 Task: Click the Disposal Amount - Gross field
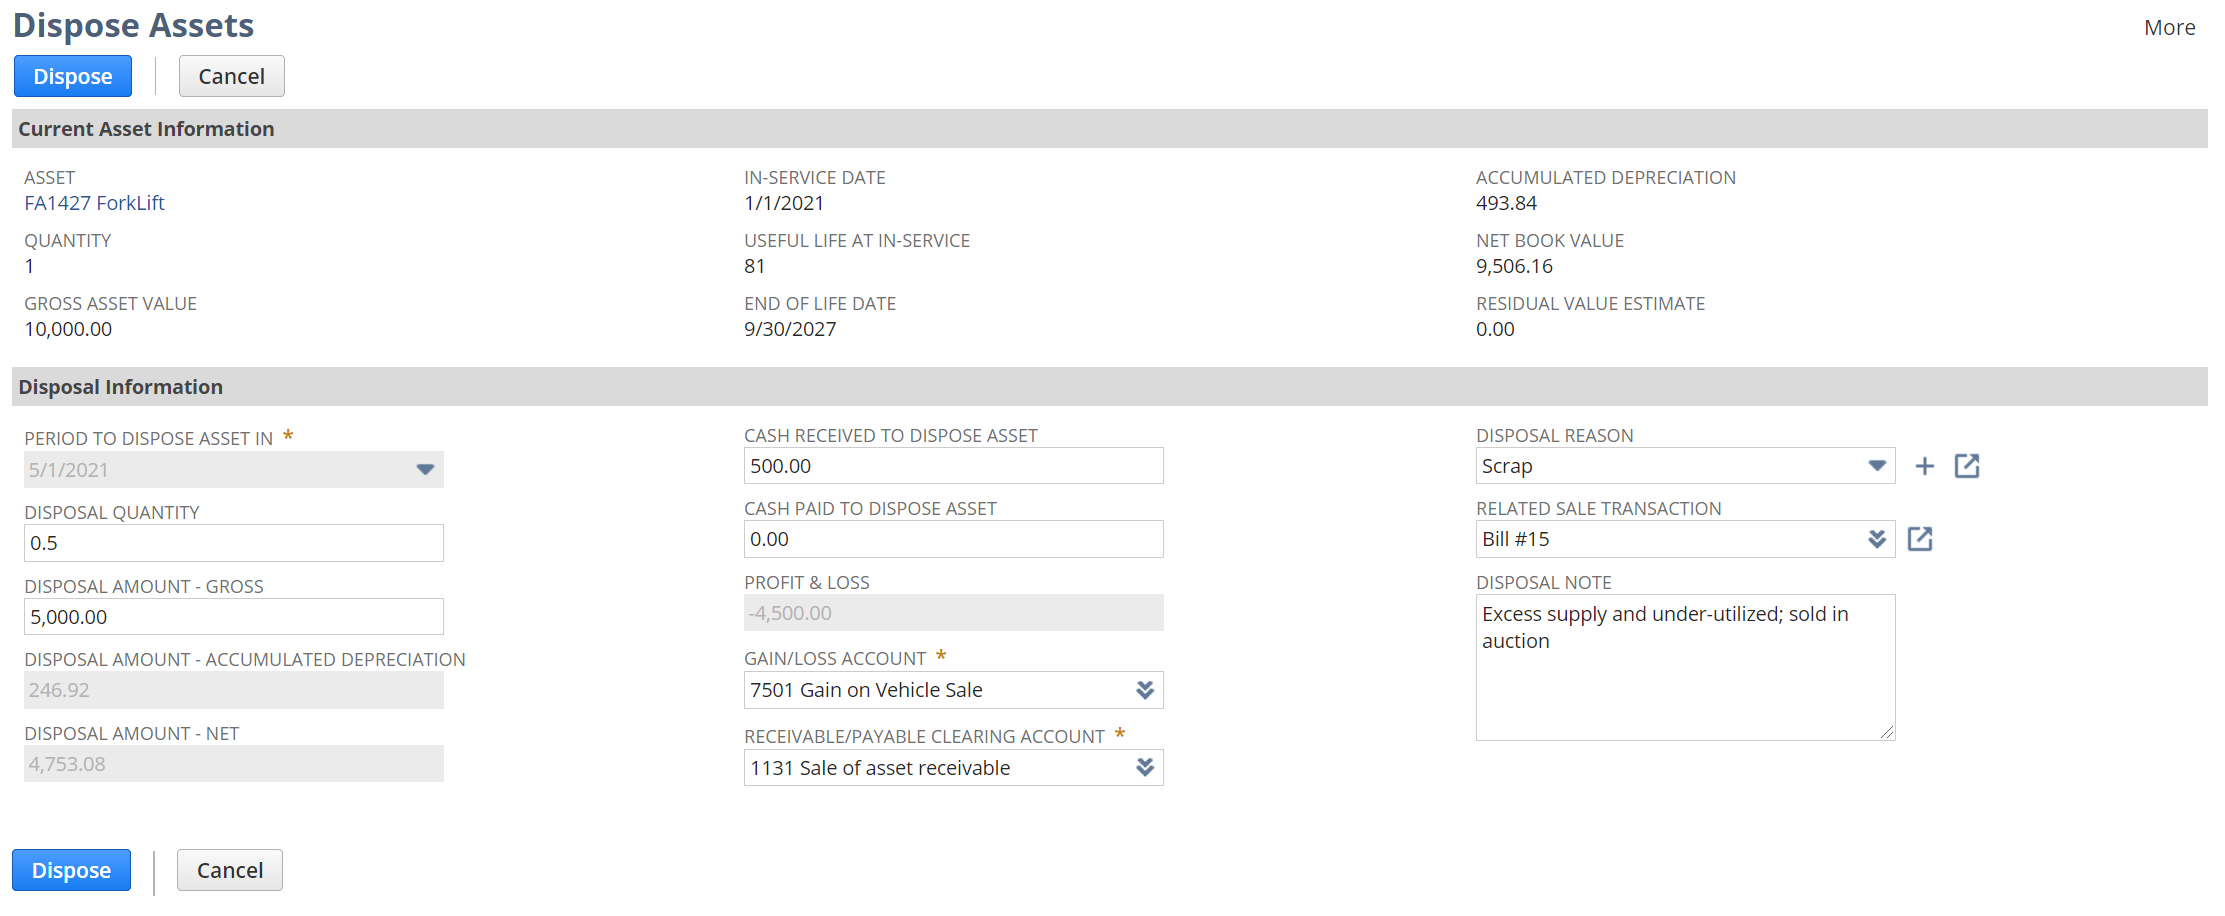(x=233, y=617)
